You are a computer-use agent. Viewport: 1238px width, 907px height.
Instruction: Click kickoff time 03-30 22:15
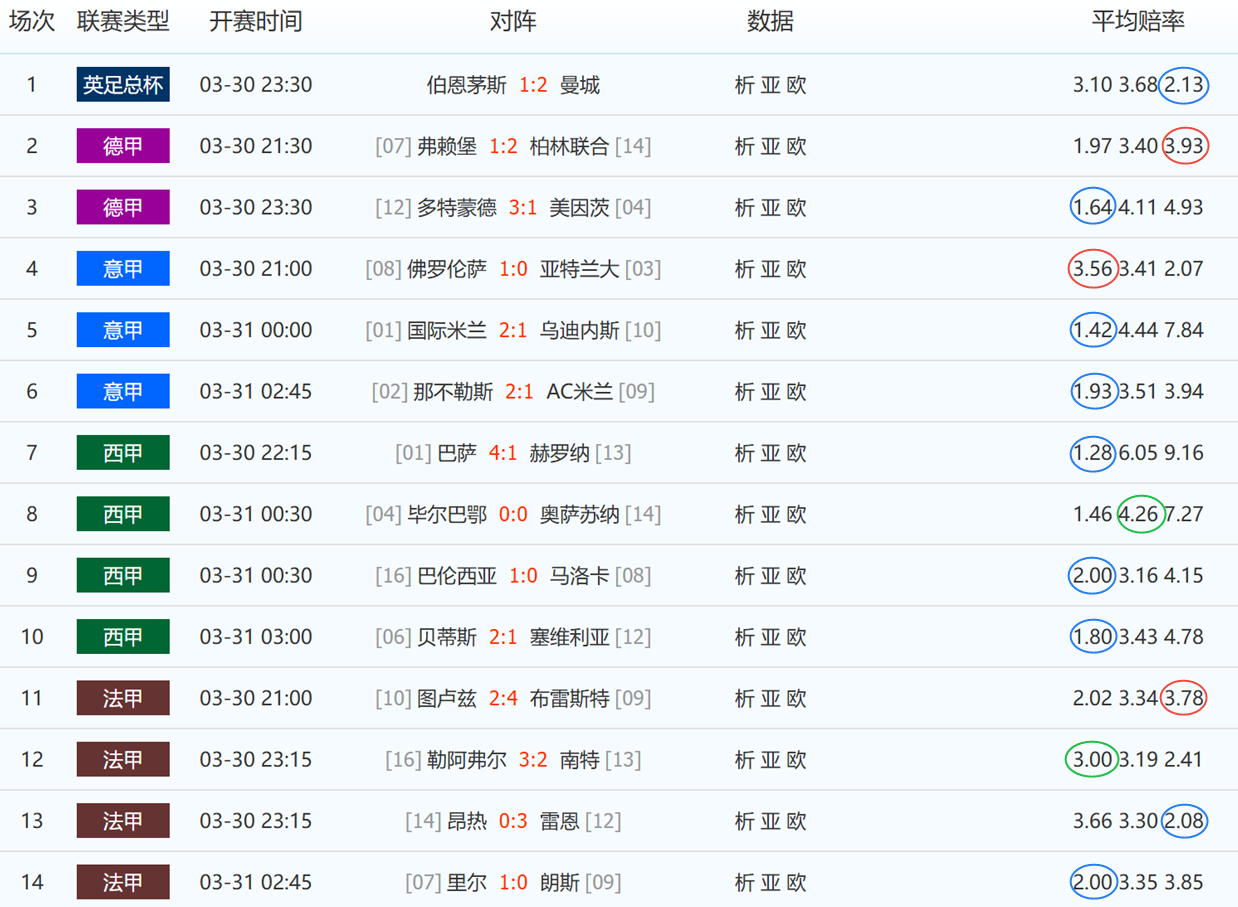[x=256, y=453]
